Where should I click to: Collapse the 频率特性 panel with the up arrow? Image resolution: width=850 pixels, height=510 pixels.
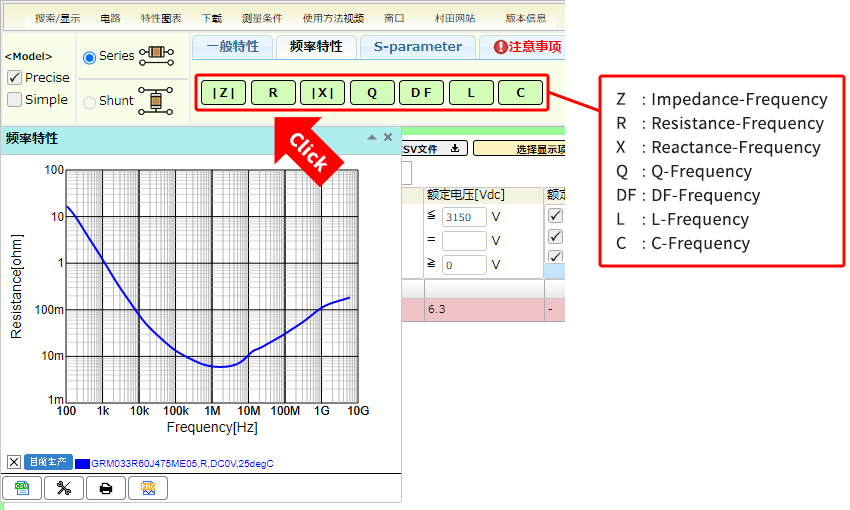click(372, 138)
